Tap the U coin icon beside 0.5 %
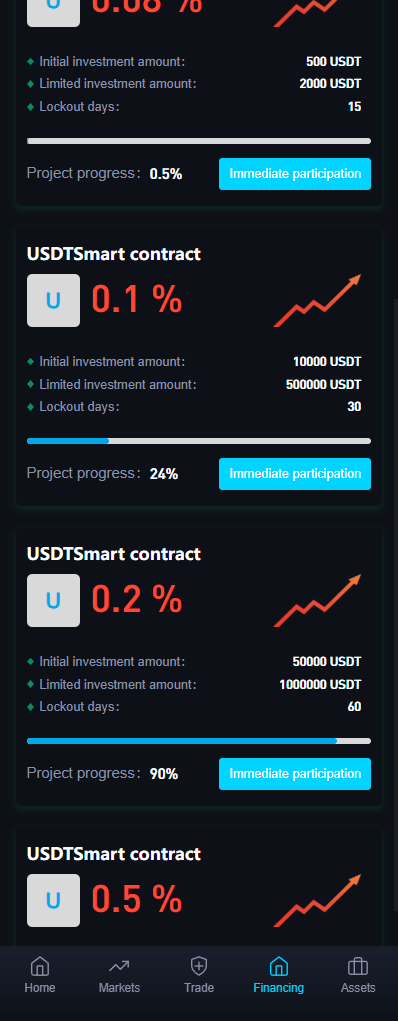The height and width of the screenshot is (1021, 398). [53, 901]
